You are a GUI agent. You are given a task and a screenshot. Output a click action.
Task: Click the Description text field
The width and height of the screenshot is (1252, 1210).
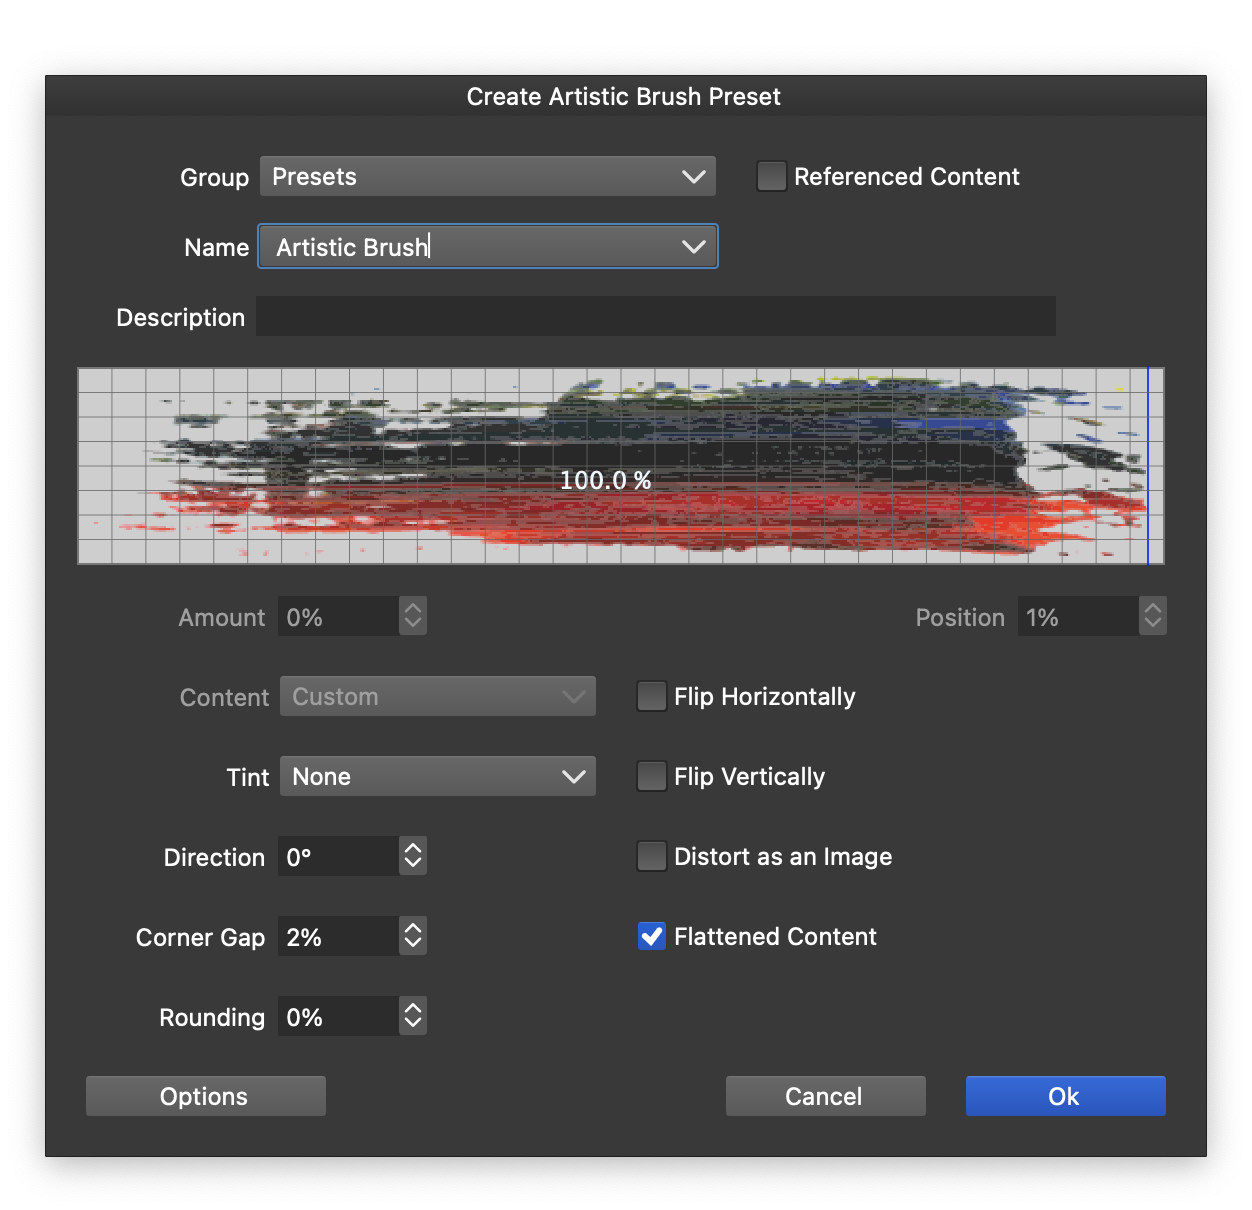655,317
